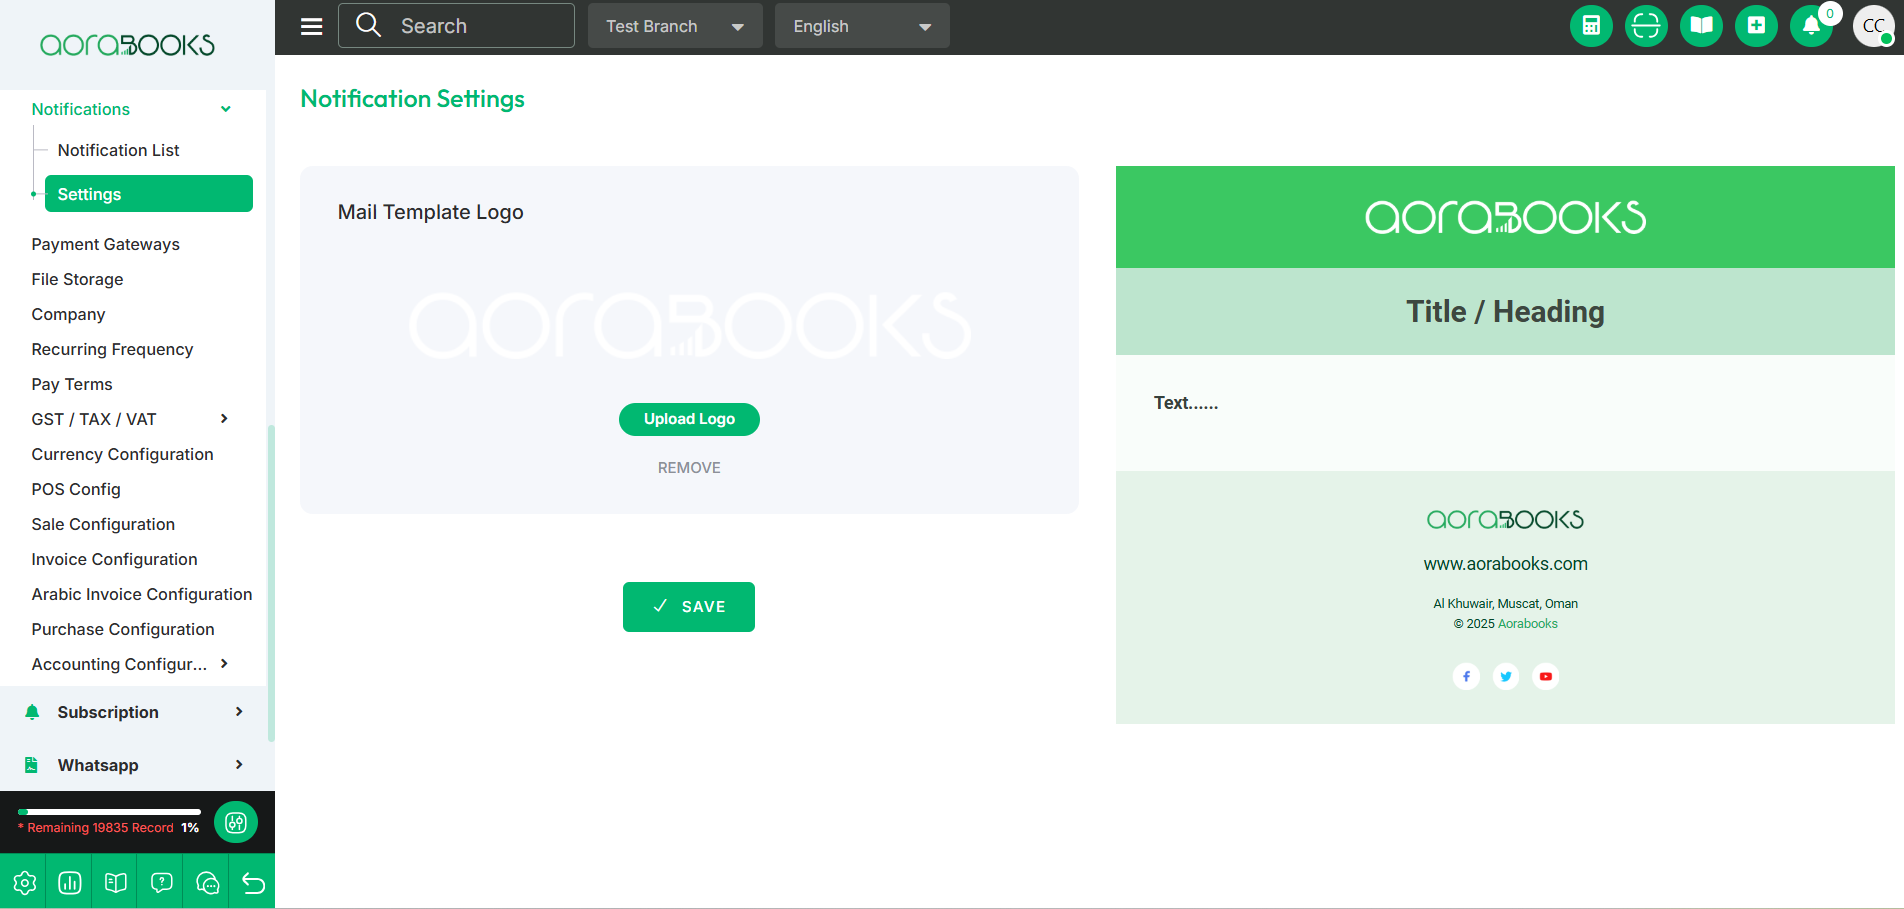1904x909 pixels.
Task: Open File Storage menu item
Action: click(77, 279)
